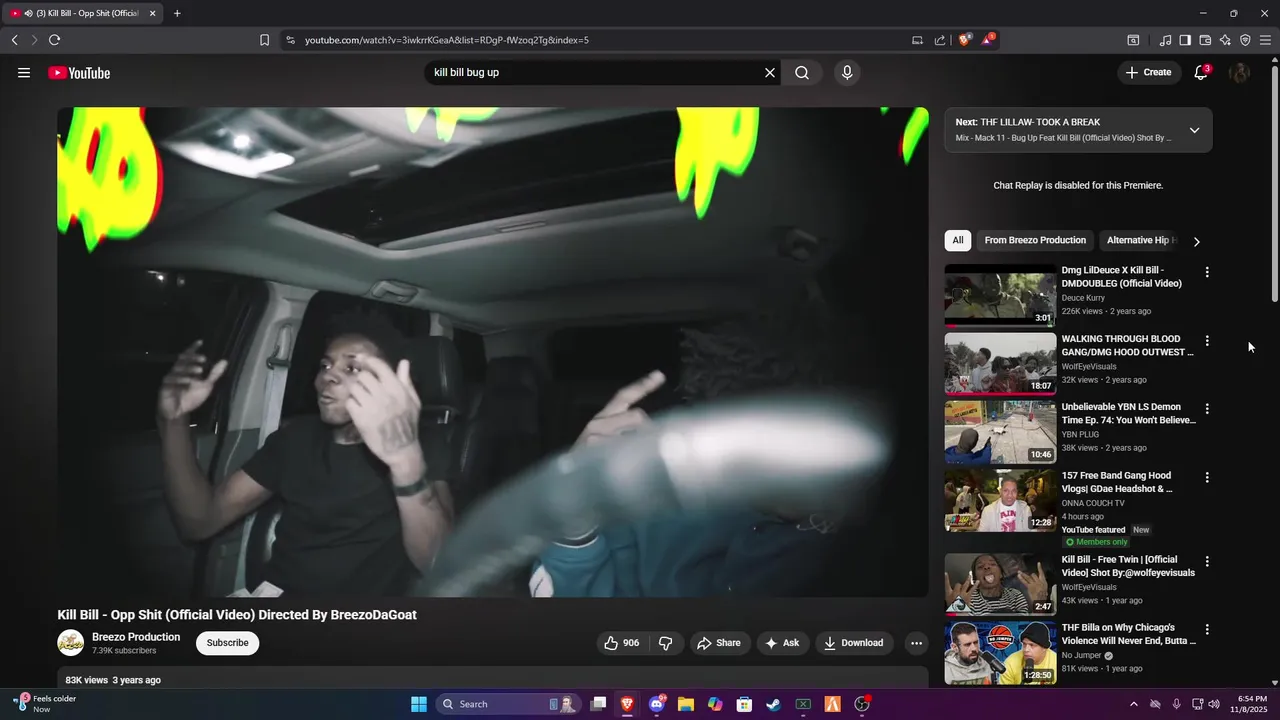Start voice search with microphone icon

(x=847, y=73)
